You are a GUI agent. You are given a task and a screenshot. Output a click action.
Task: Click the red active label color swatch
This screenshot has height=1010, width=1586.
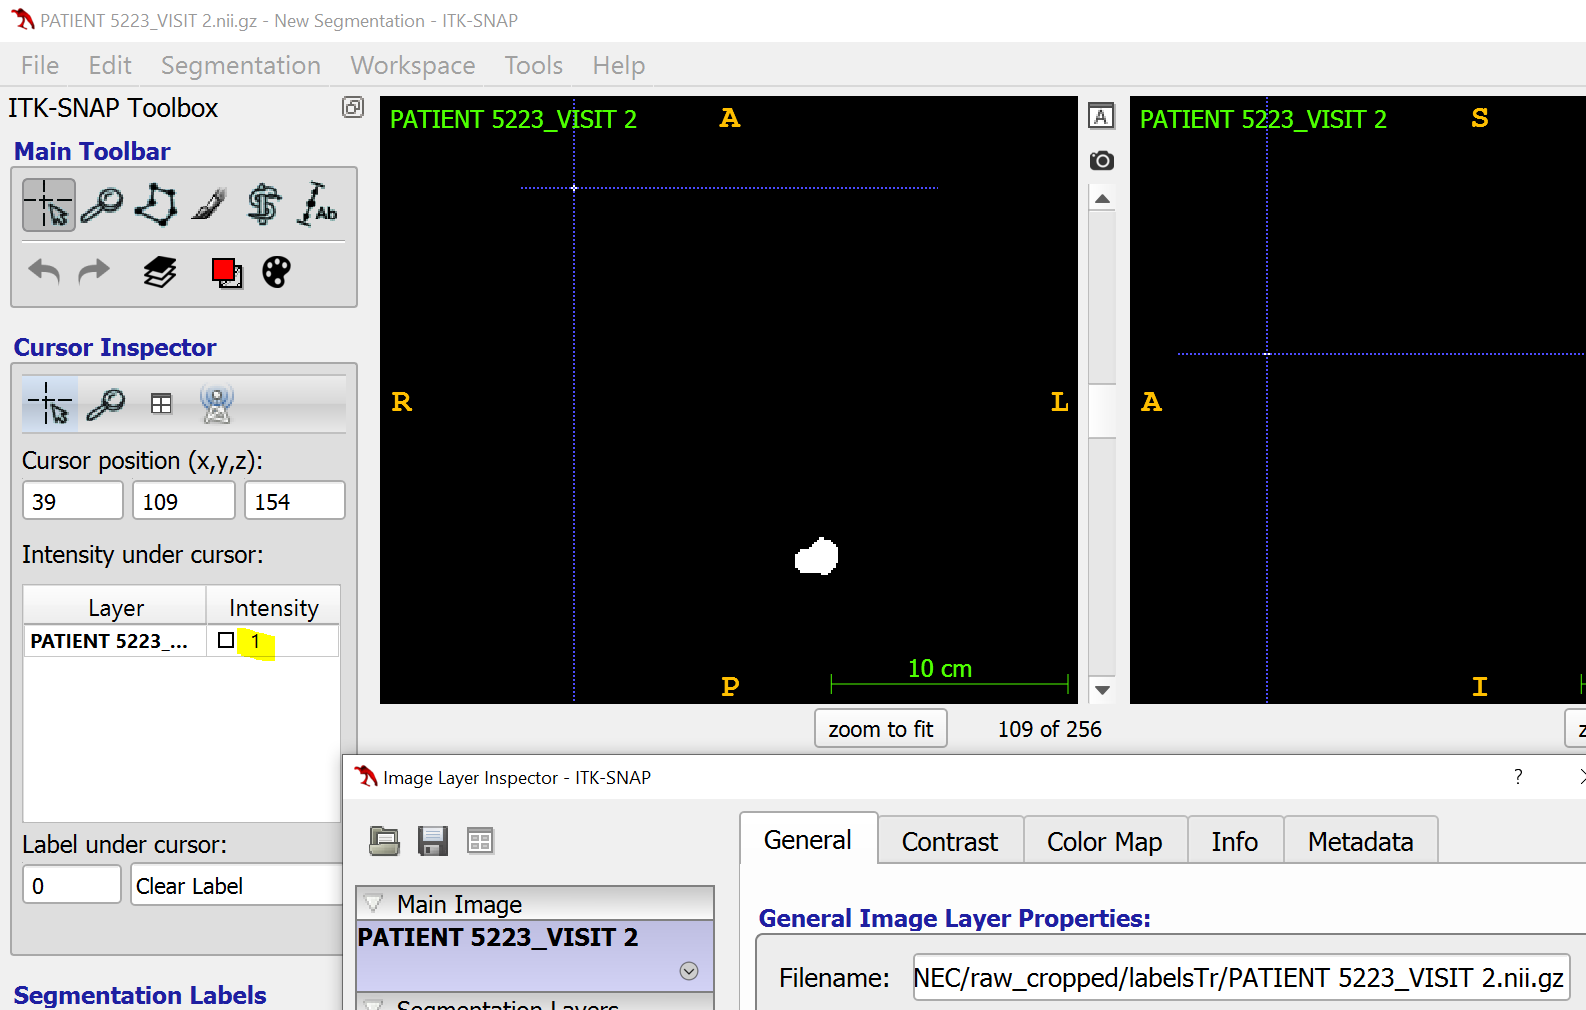coord(226,272)
